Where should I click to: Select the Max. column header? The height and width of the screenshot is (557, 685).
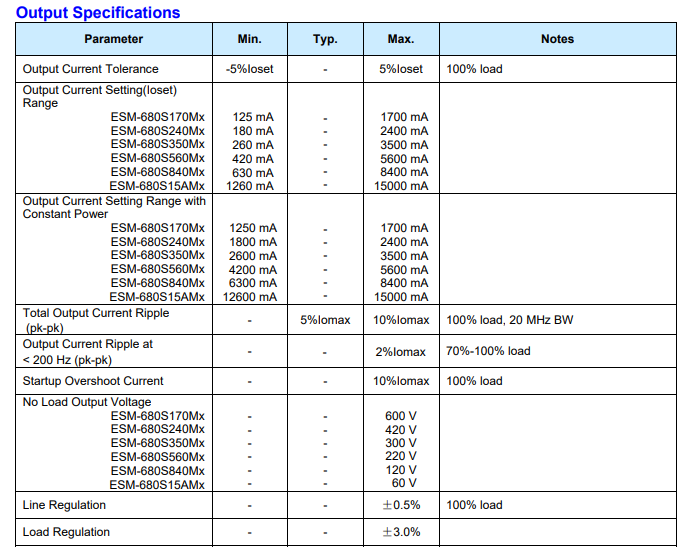click(401, 39)
